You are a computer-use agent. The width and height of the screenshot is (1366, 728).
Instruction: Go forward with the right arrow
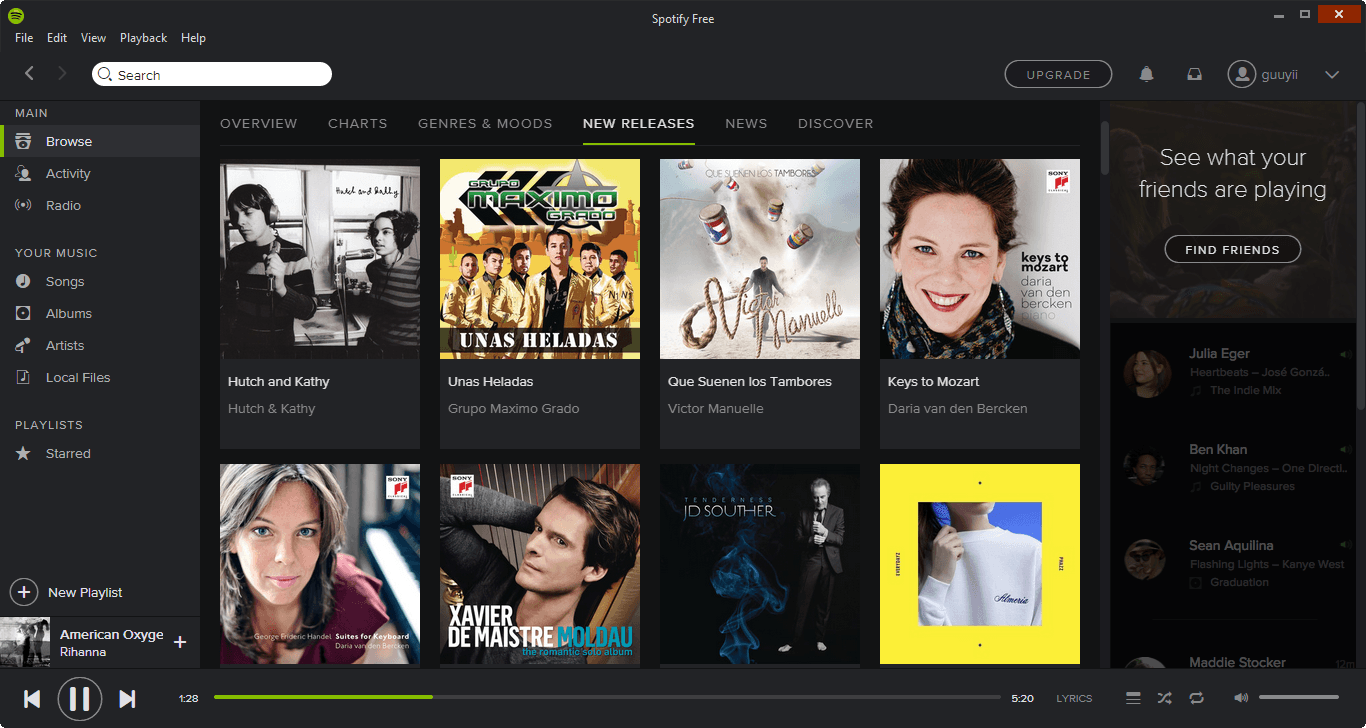click(62, 73)
